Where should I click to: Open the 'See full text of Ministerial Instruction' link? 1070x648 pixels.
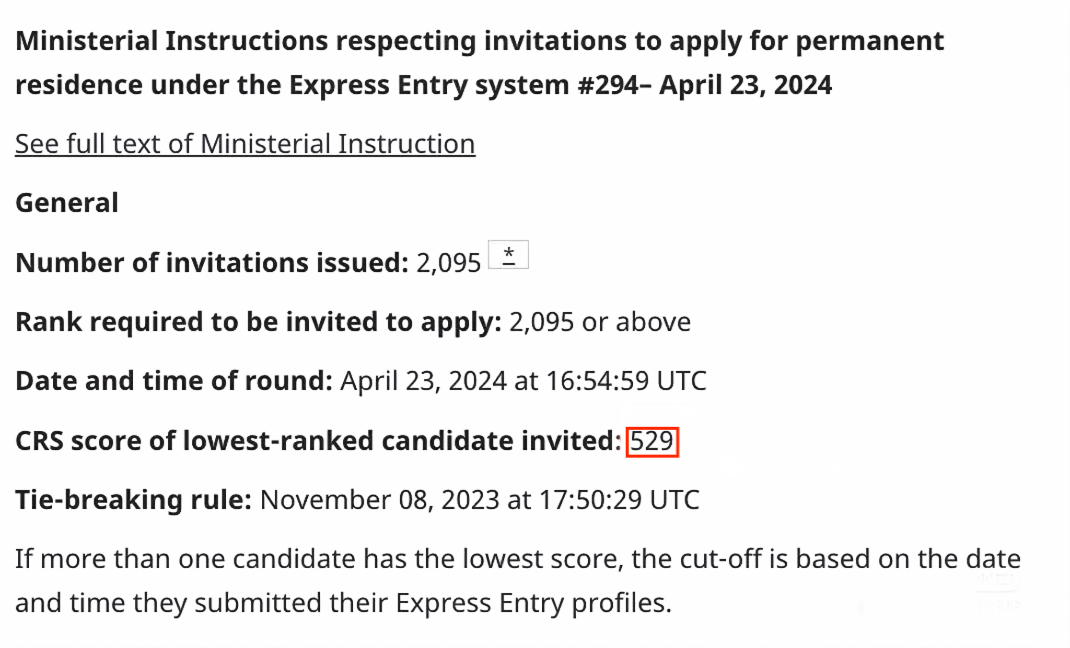pos(245,144)
